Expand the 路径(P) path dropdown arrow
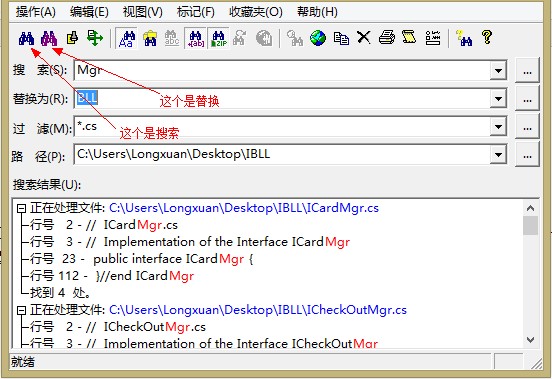The height and width of the screenshot is (379, 552). tap(498, 155)
